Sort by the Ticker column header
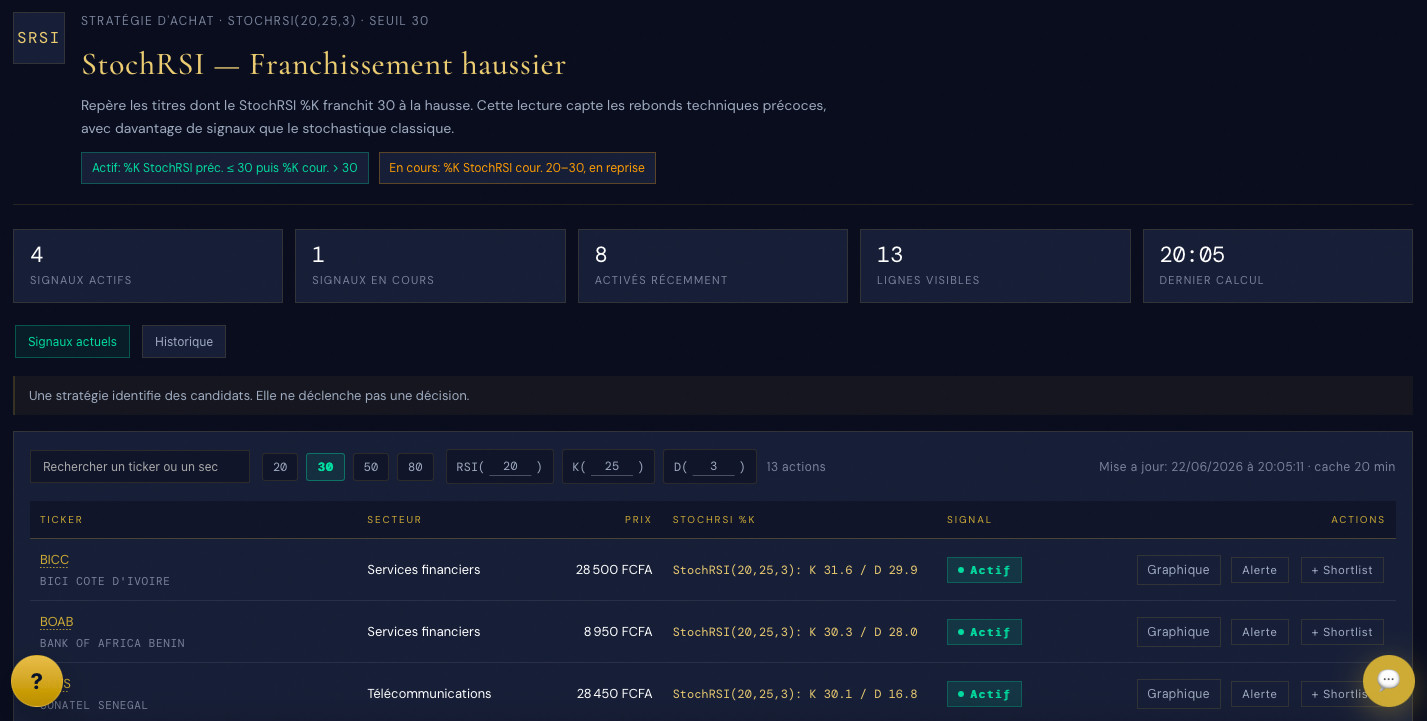This screenshot has height=721, width=1427. (61, 520)
